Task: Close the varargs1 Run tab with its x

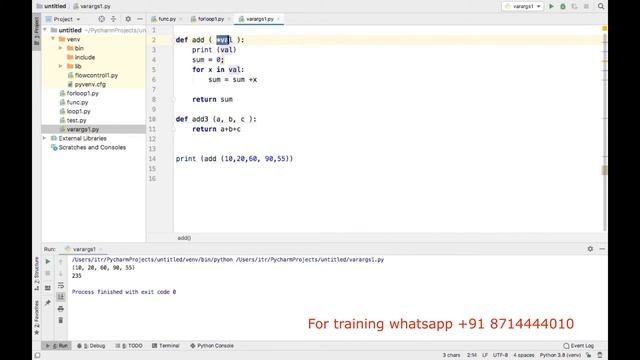Action: coord(101,249)
